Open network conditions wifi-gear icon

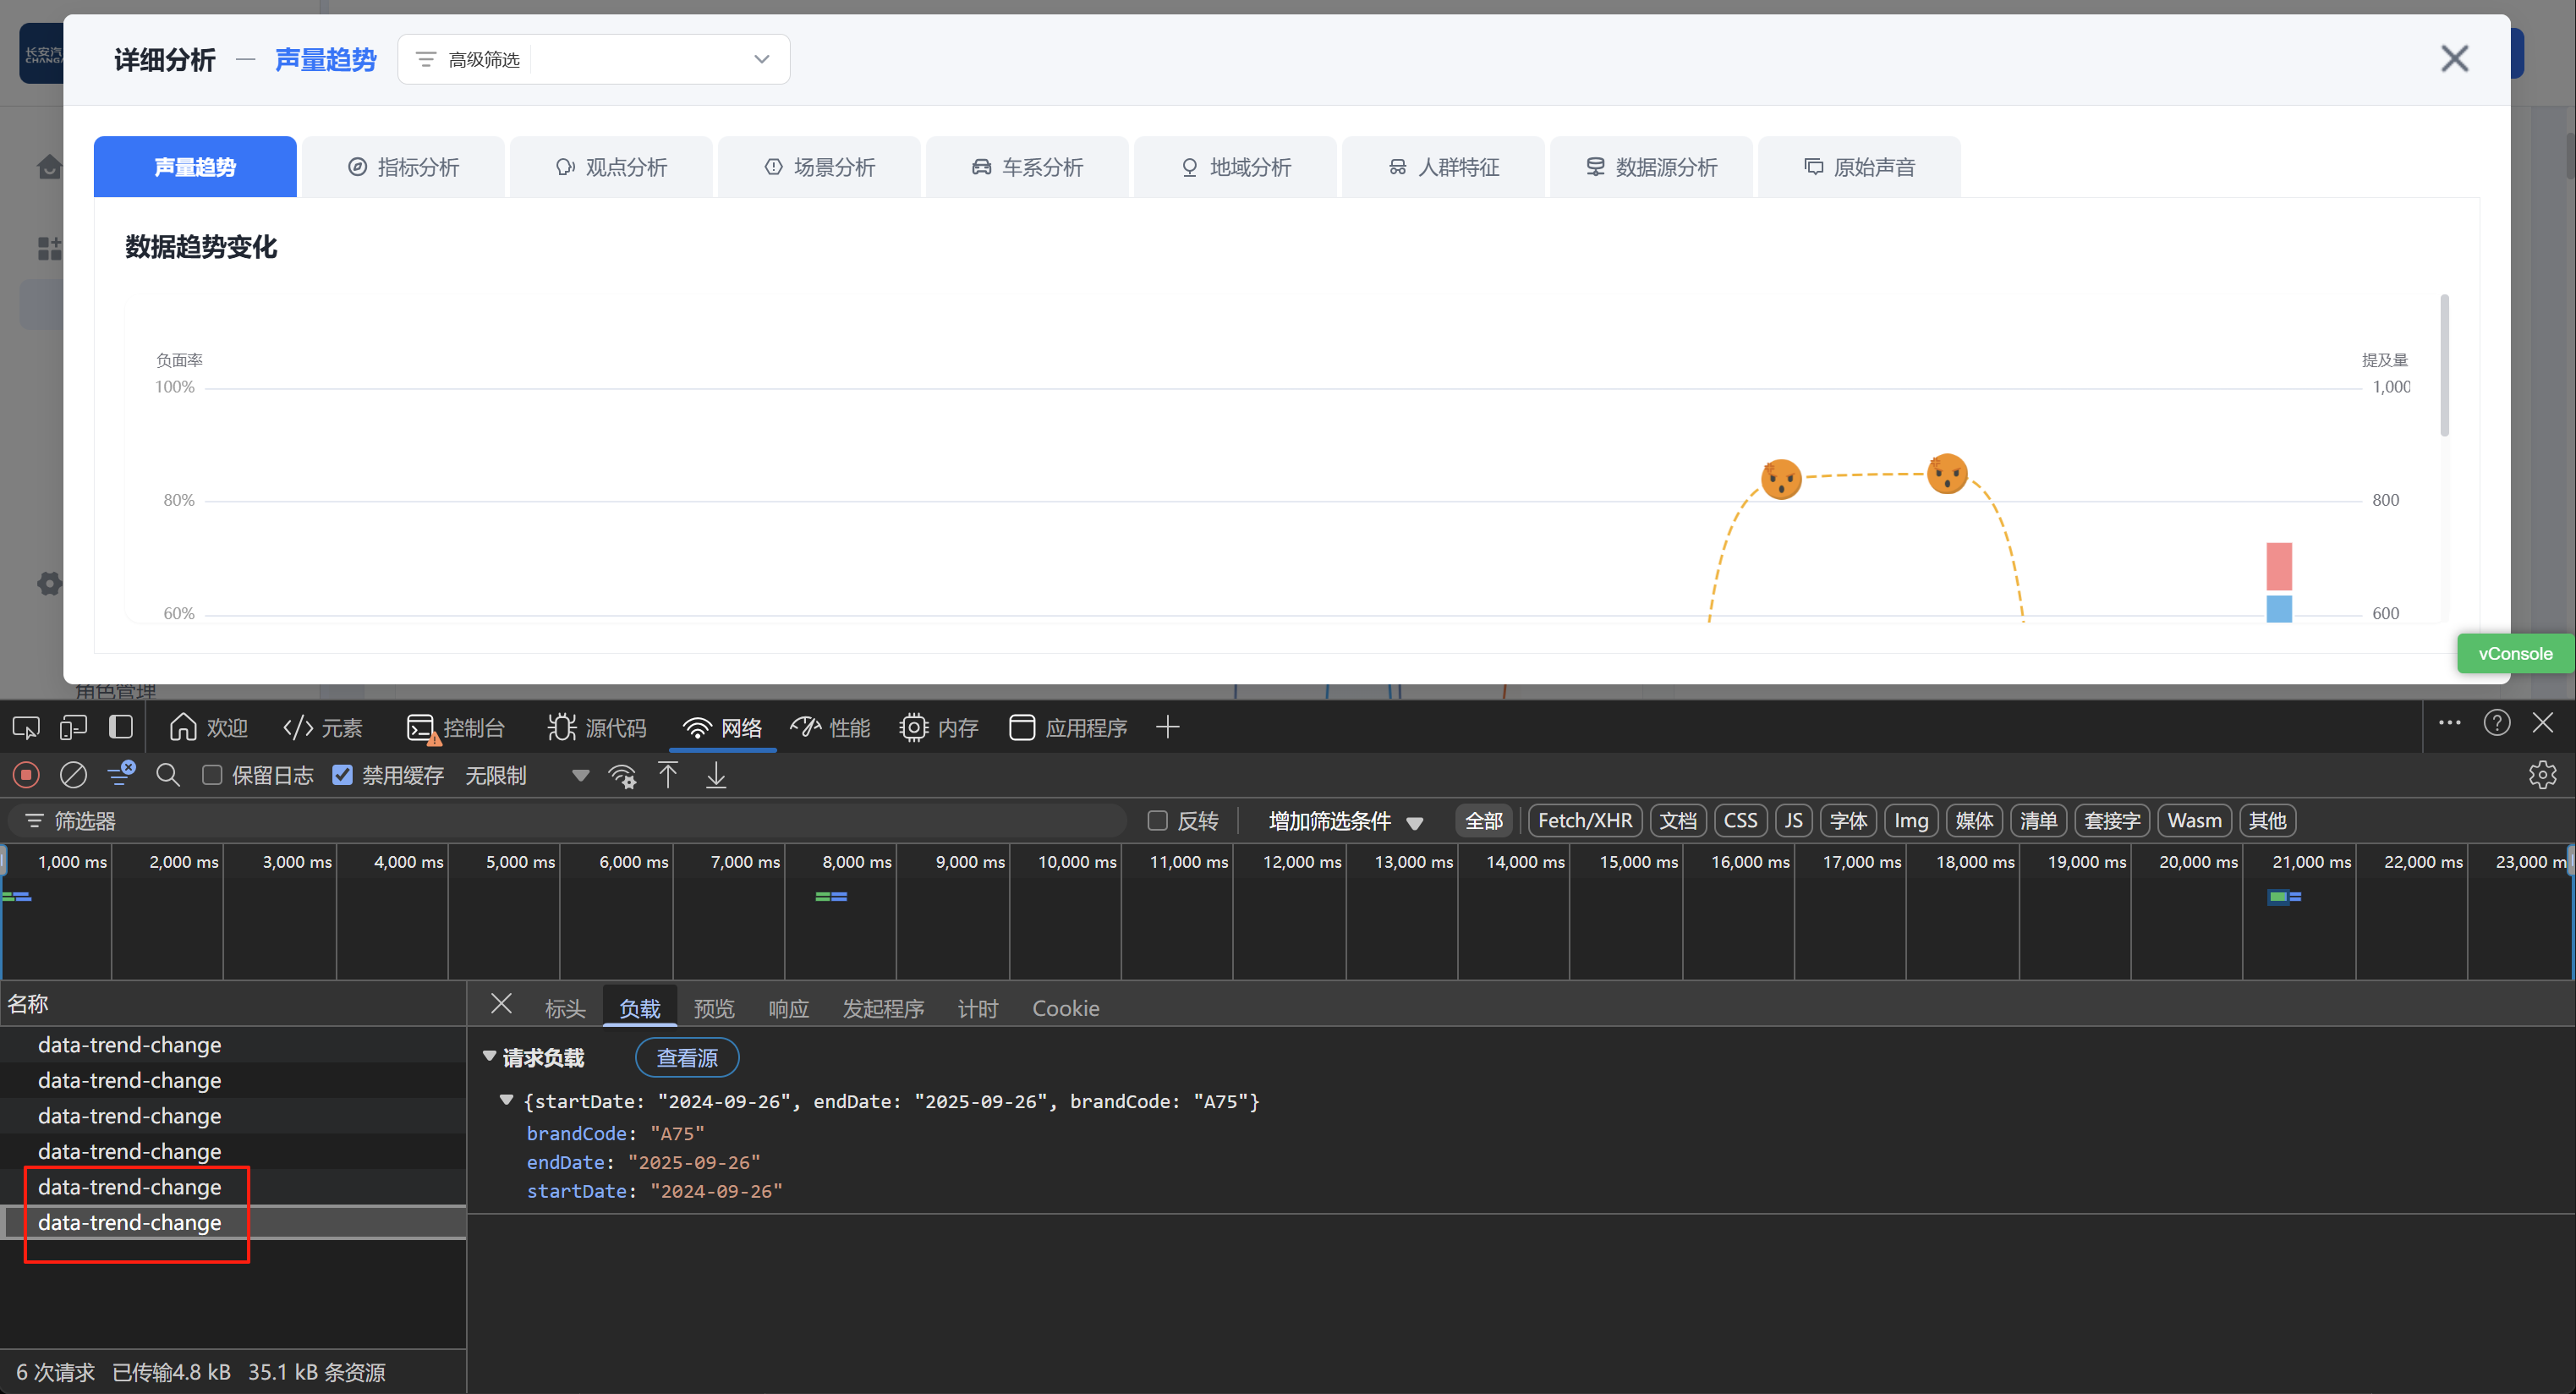[x=622, y=776]
